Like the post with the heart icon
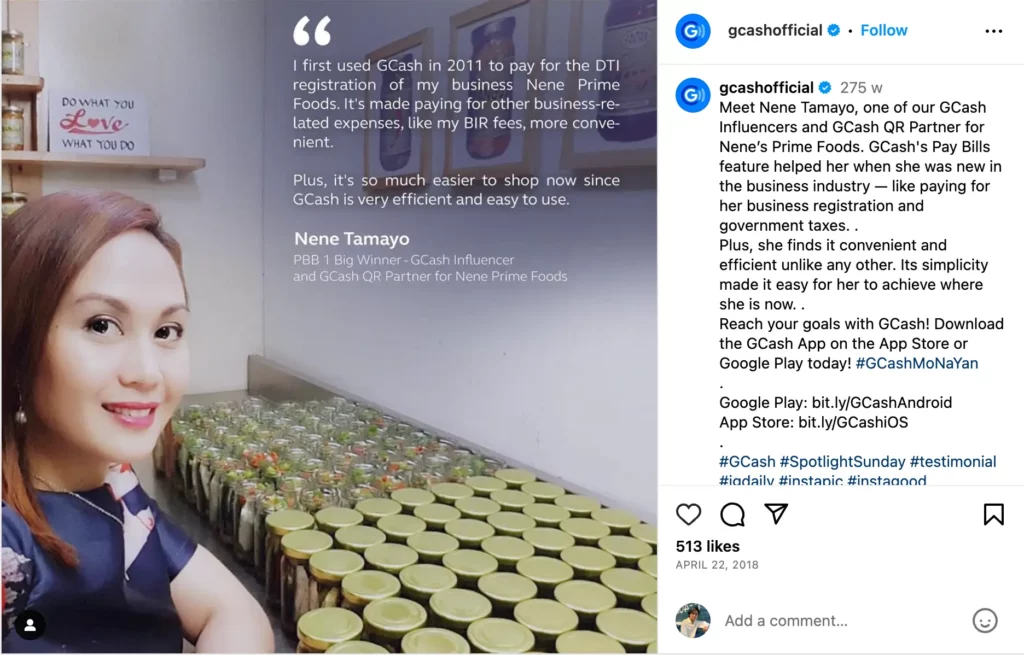 tap(688, 515)
